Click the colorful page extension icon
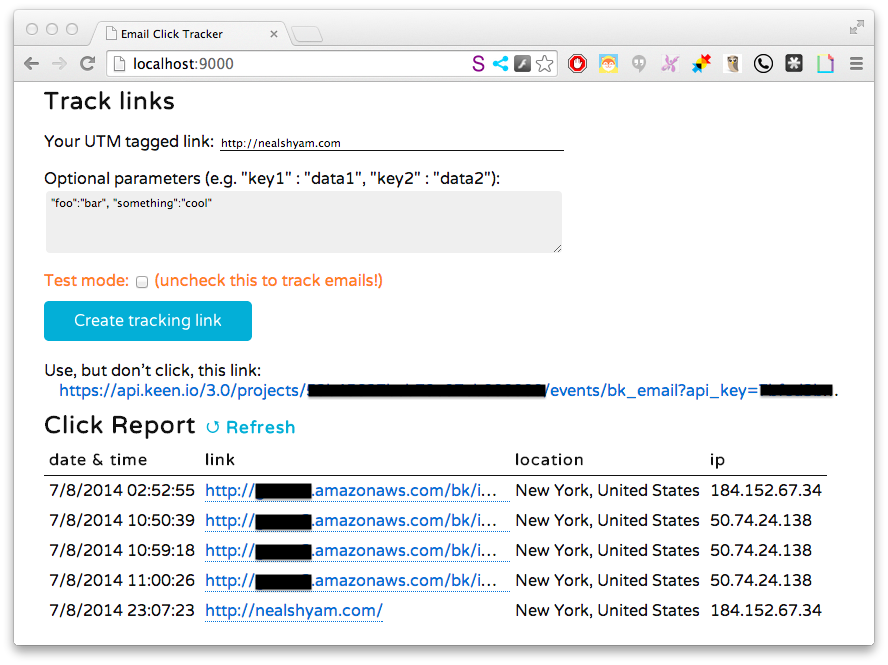The height and width of the screenshot is (665, 888). [x=825, y=63]
